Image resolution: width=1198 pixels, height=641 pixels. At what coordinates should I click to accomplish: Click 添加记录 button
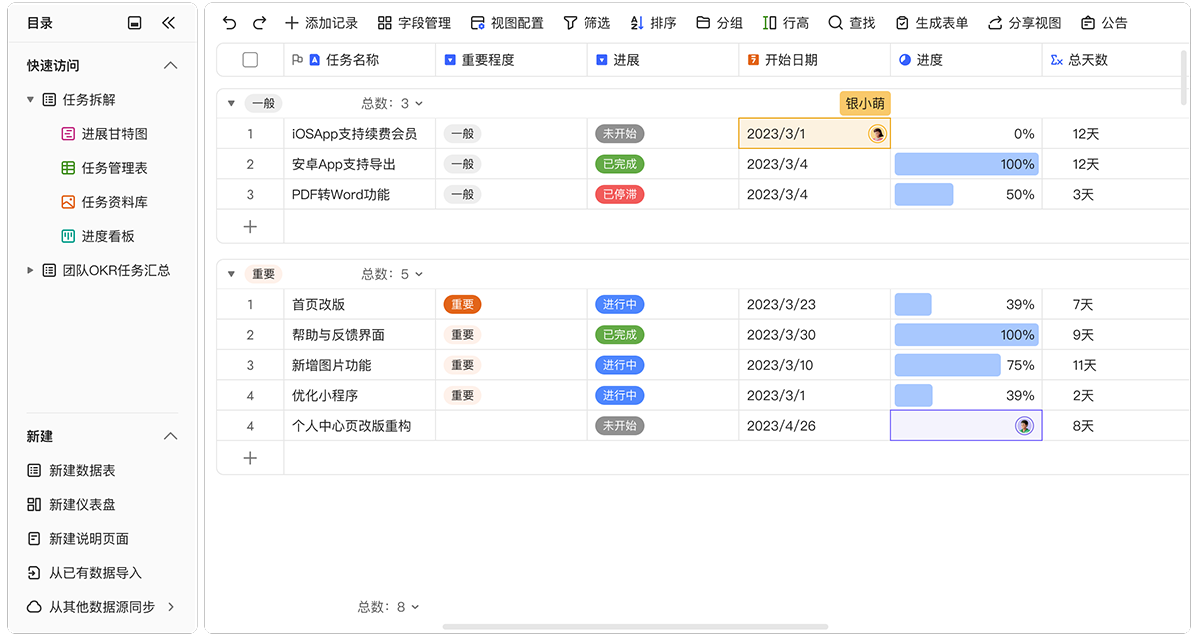click(321, 23)
